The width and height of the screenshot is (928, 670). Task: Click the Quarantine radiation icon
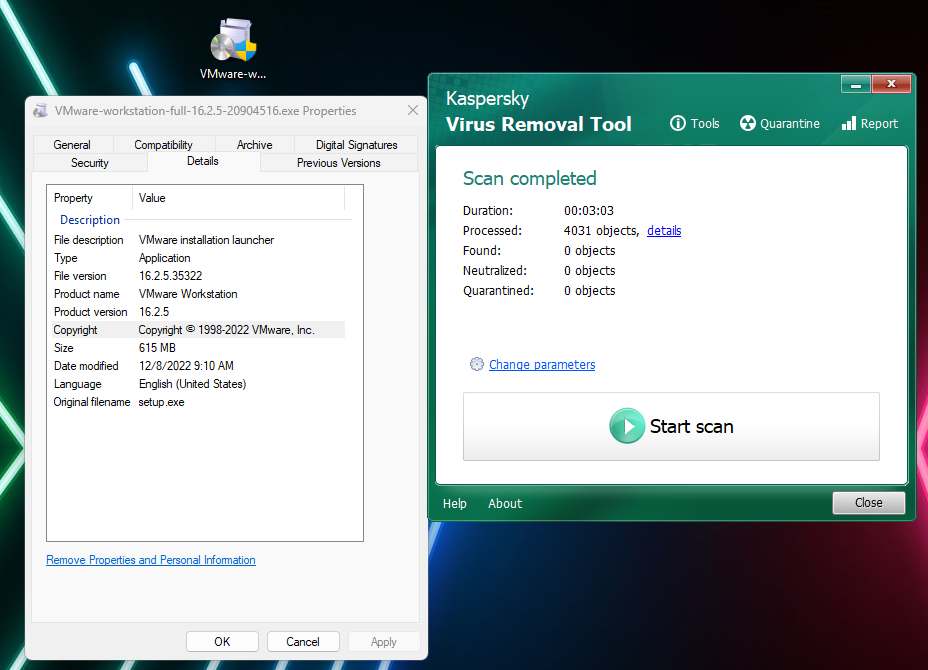click(748, 123)
